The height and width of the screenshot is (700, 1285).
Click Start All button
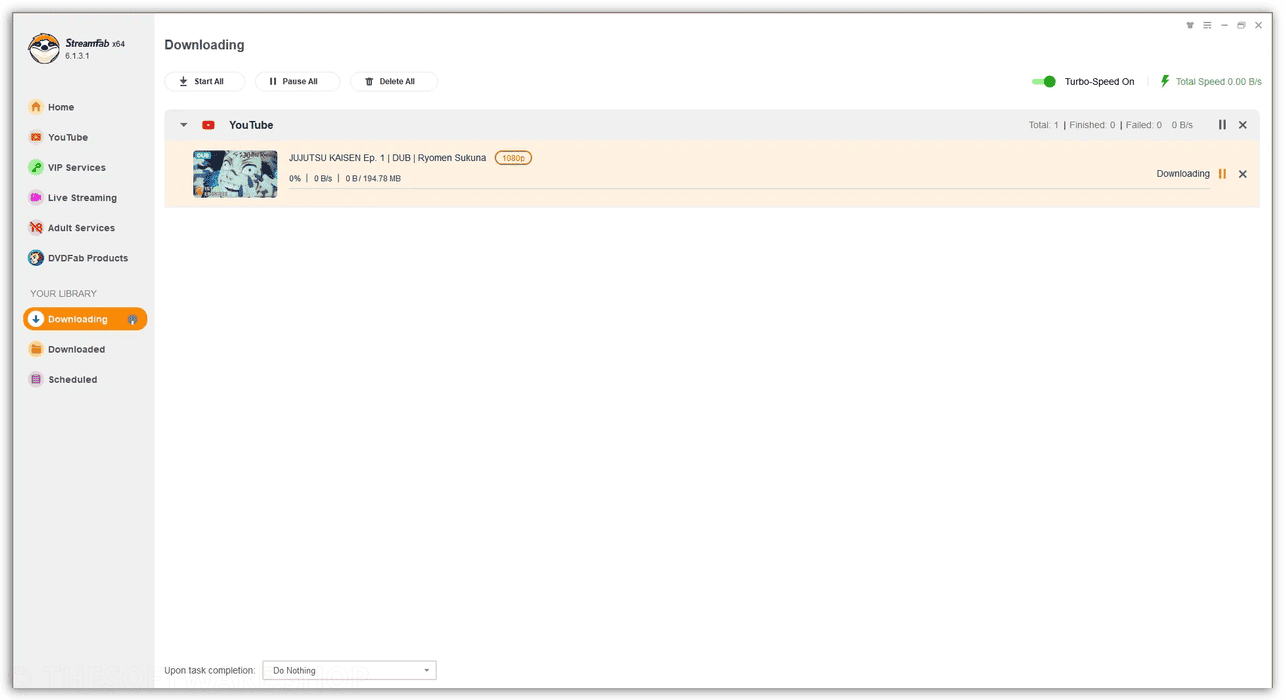point(205,81)
